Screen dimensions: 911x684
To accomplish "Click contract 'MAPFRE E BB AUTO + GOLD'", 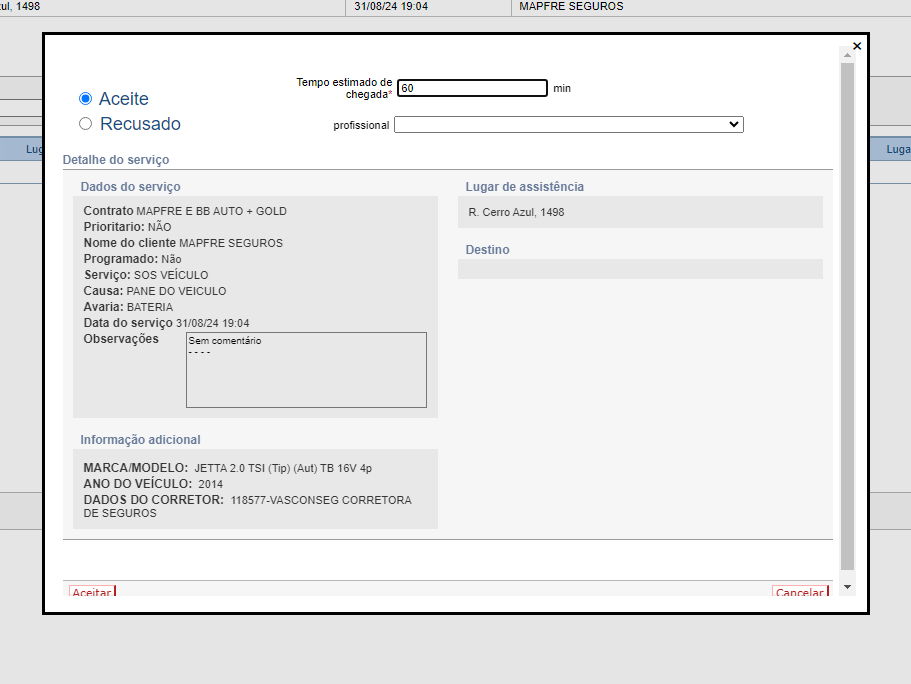I will click(211, 211).
